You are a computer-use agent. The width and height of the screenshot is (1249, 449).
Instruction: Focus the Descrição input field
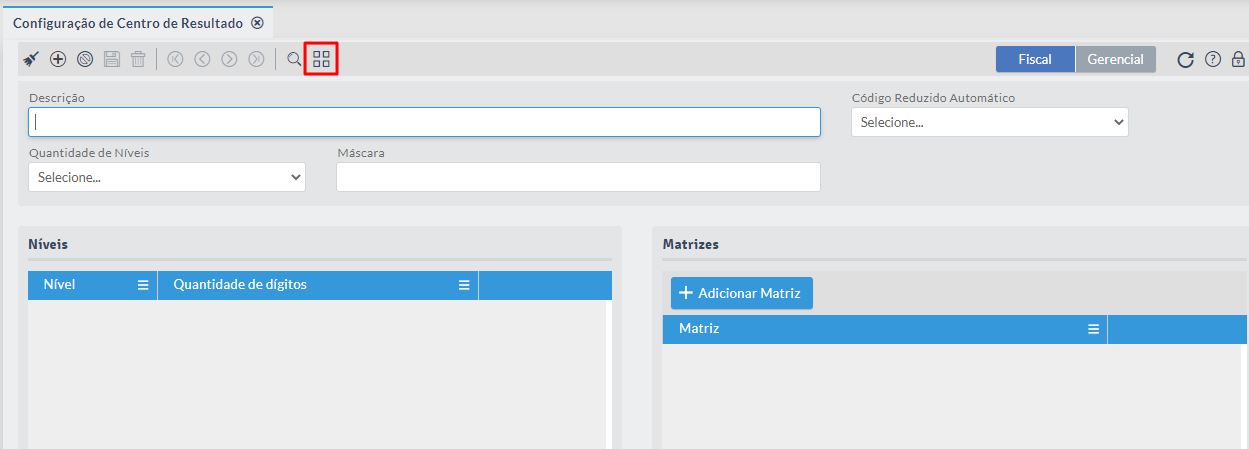point(424,122)
